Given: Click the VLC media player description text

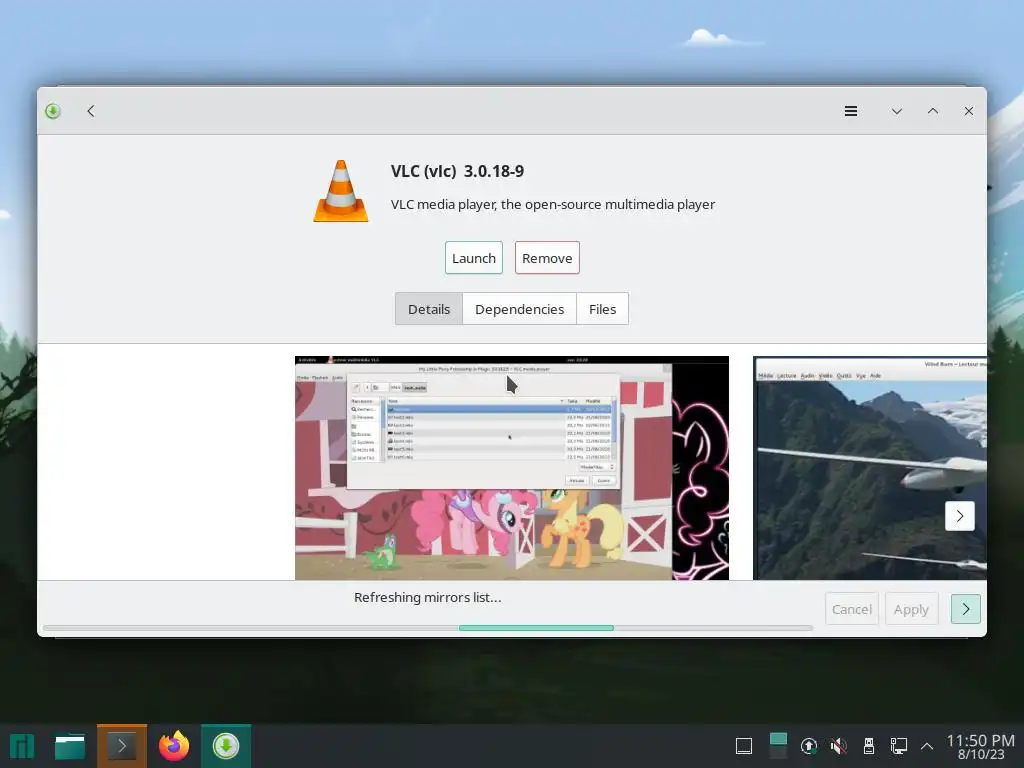Looking at the screenshot, I should point(552,204).
